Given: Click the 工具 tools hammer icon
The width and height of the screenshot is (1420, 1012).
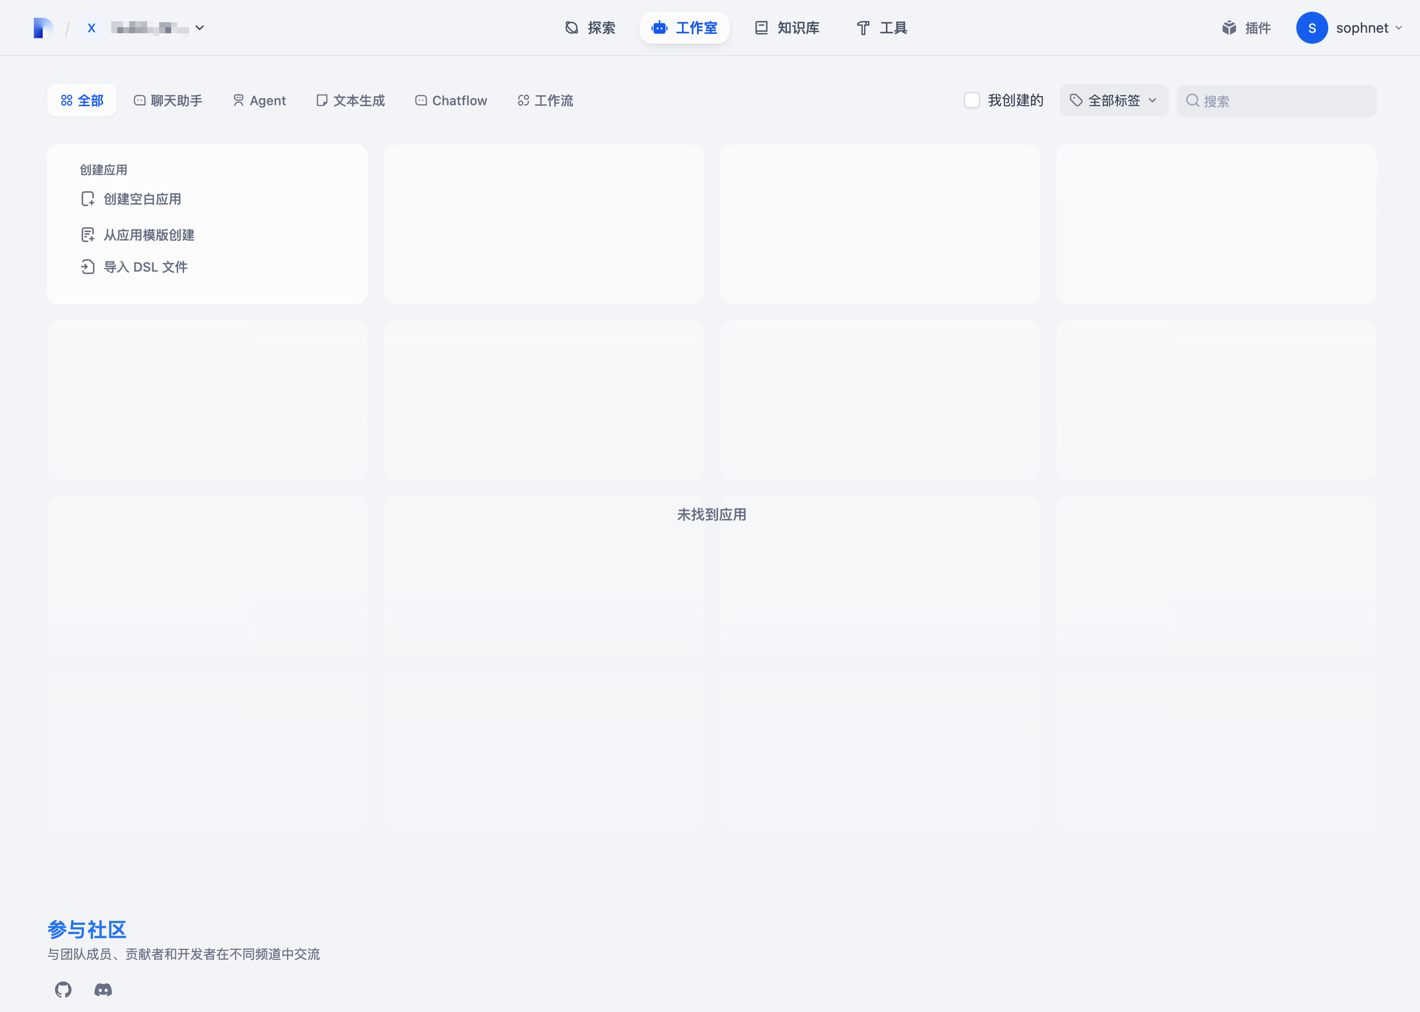Looking at the screenshot, I should [x=863, y=28].
